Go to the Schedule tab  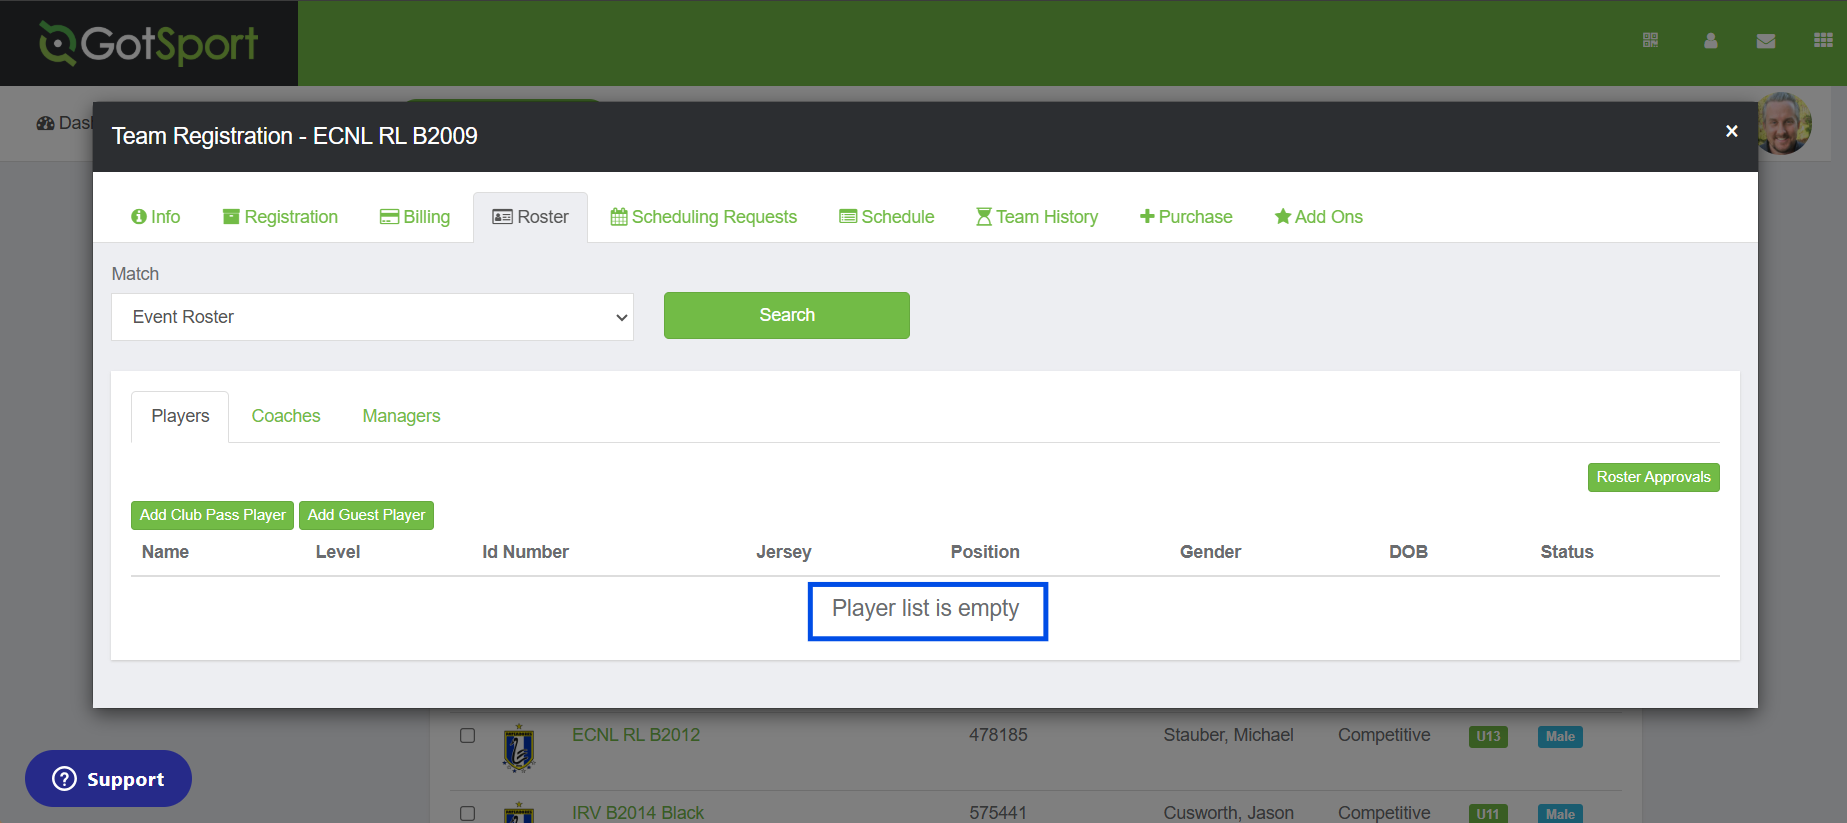tap(887, 217)
